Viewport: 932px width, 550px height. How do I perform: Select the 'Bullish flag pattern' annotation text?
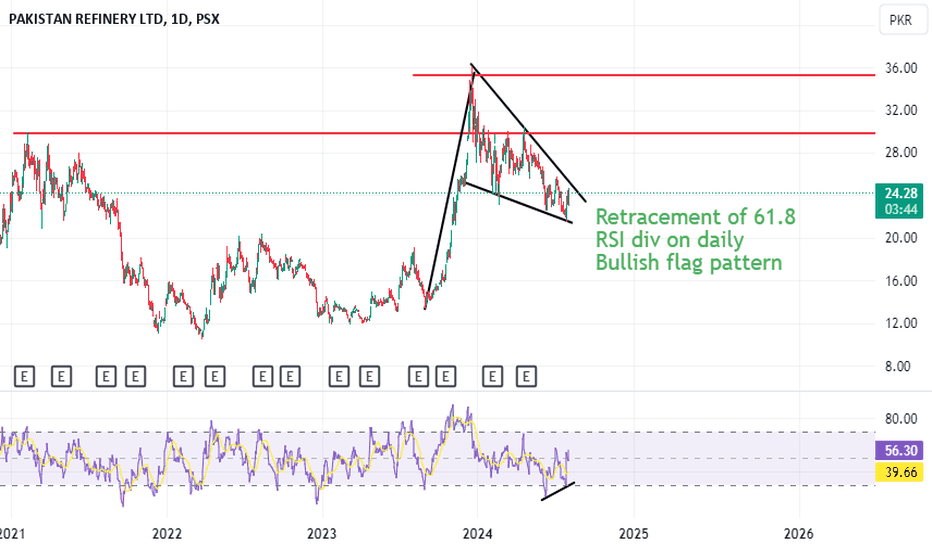[689, 262]
